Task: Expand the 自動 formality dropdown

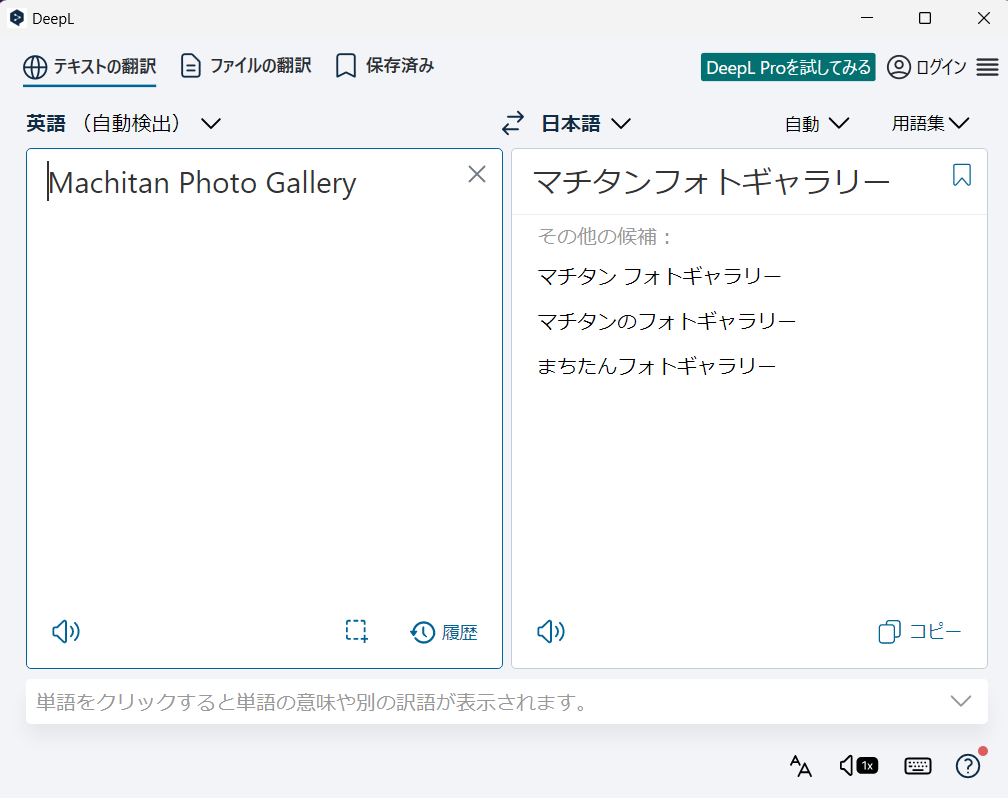Action: point(816,123)
